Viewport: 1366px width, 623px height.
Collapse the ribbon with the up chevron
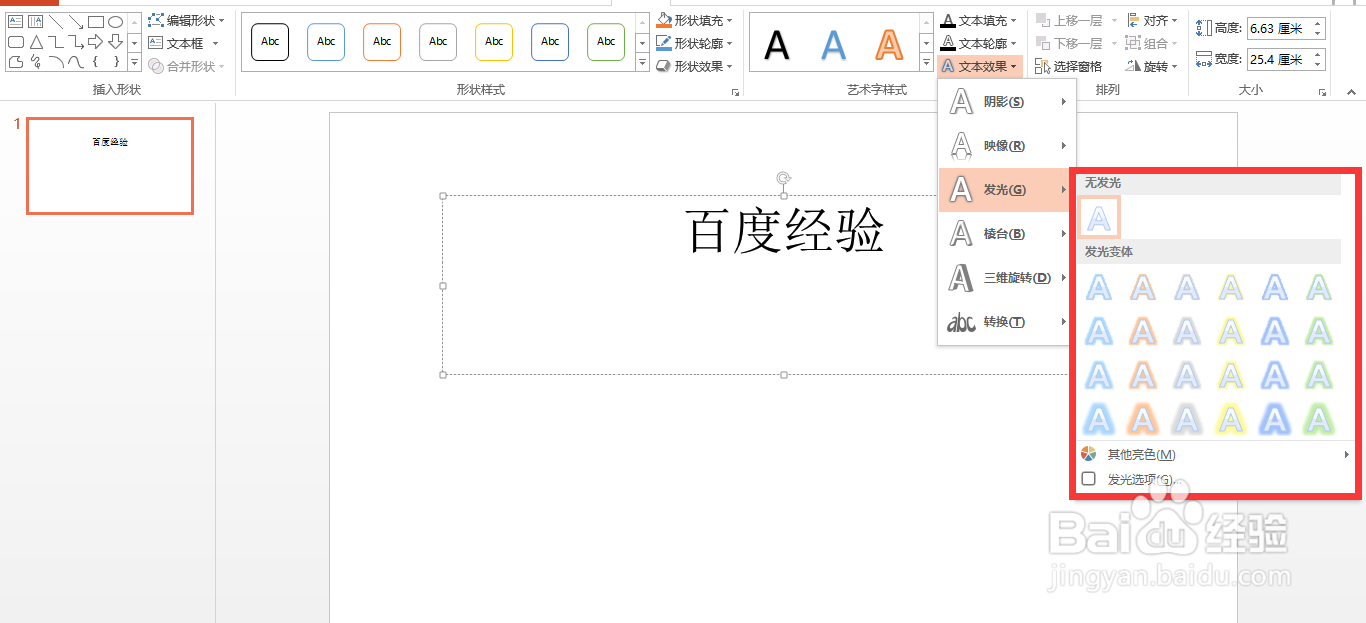pyautogui.click(x=1351, y=92)
